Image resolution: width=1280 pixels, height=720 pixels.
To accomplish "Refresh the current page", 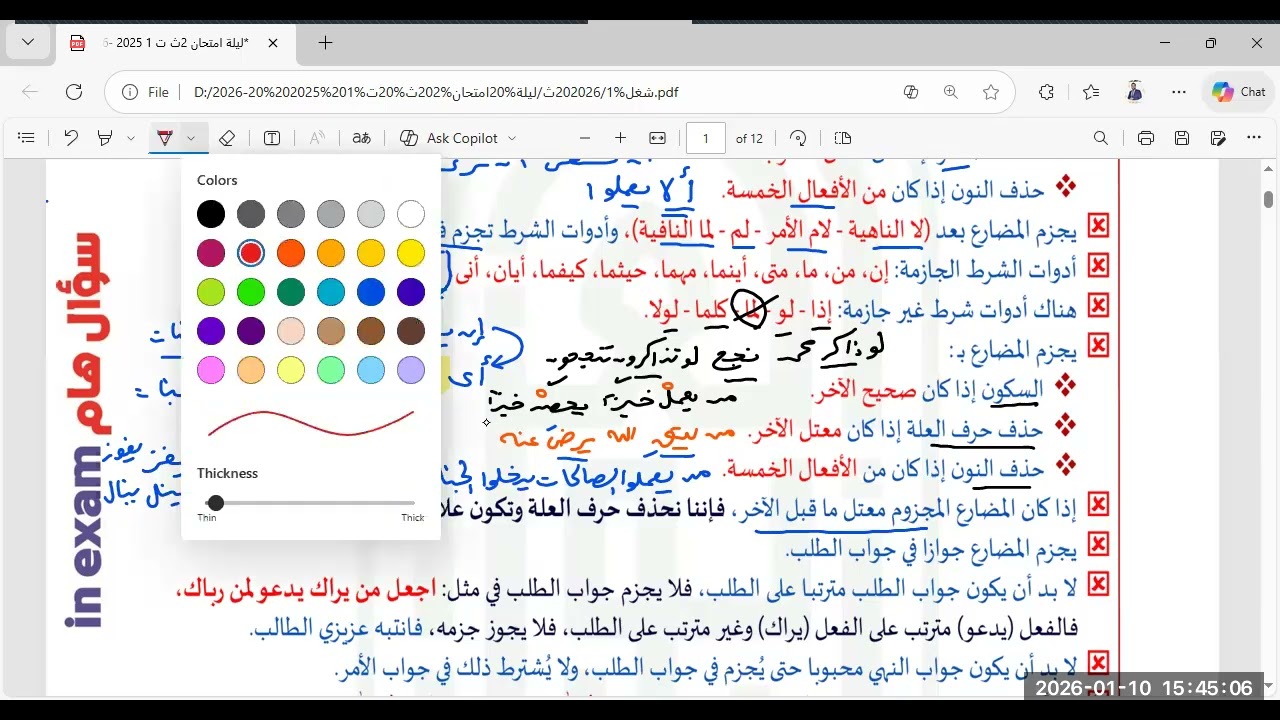I will (74, 92).
